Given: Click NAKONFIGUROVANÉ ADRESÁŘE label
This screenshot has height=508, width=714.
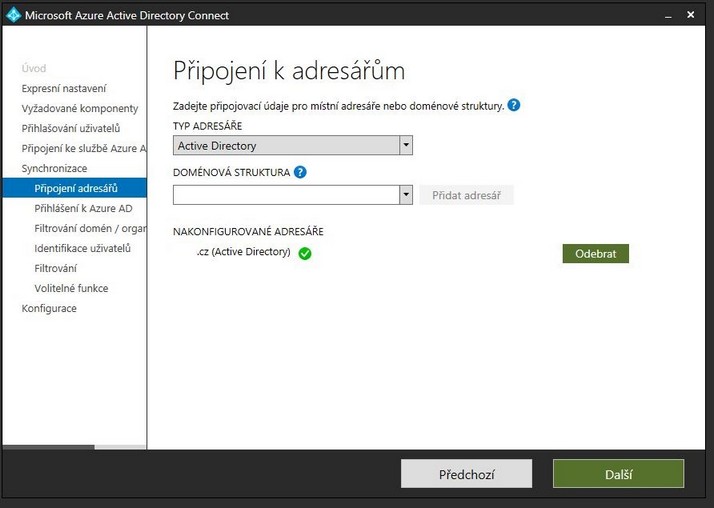Looking at the screenshot, I should tap(248, 231).
